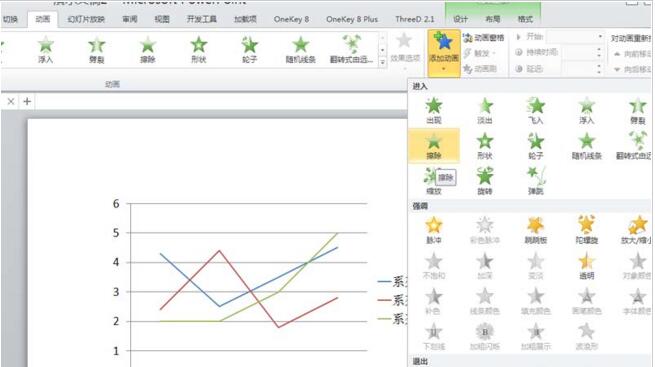Screen dimensions: 655x367
Task: Open the ThreeD 2.1 tab
Action: click(x=414, y=19)
